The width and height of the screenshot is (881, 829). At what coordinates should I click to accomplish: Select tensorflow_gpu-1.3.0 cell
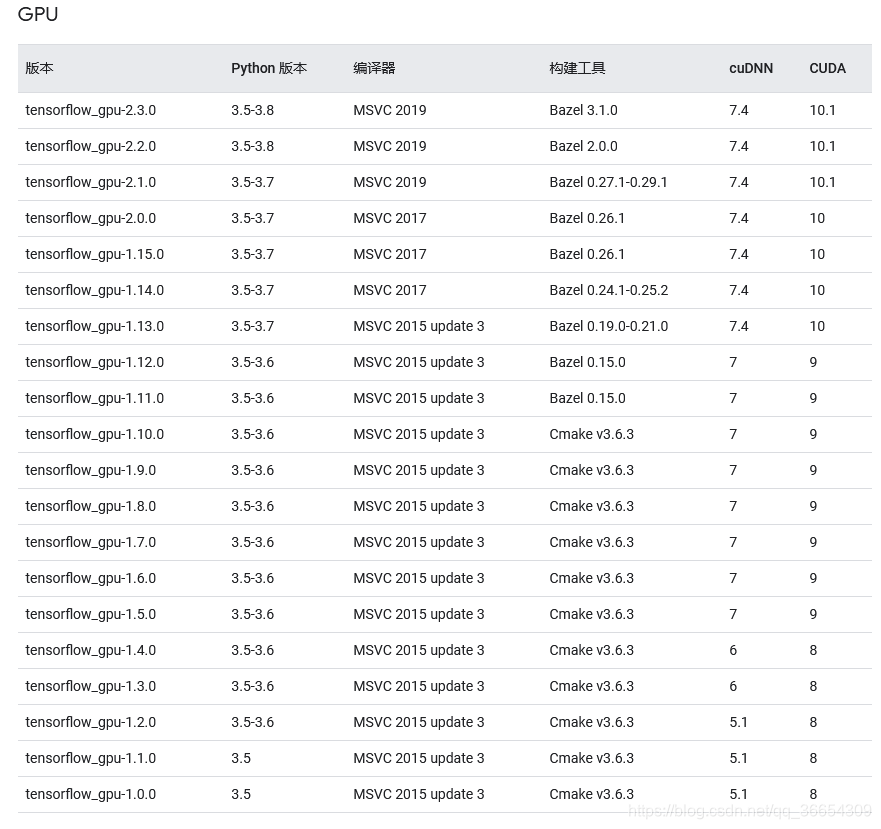tap(90, 686)
